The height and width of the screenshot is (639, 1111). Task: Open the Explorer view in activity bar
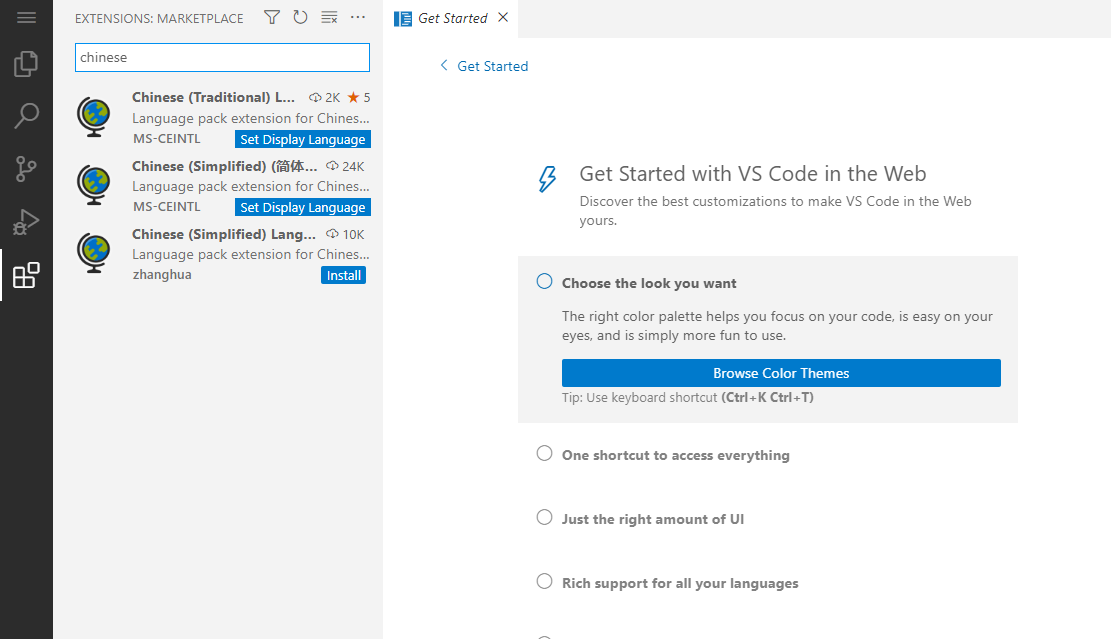(x=26, y=64)
